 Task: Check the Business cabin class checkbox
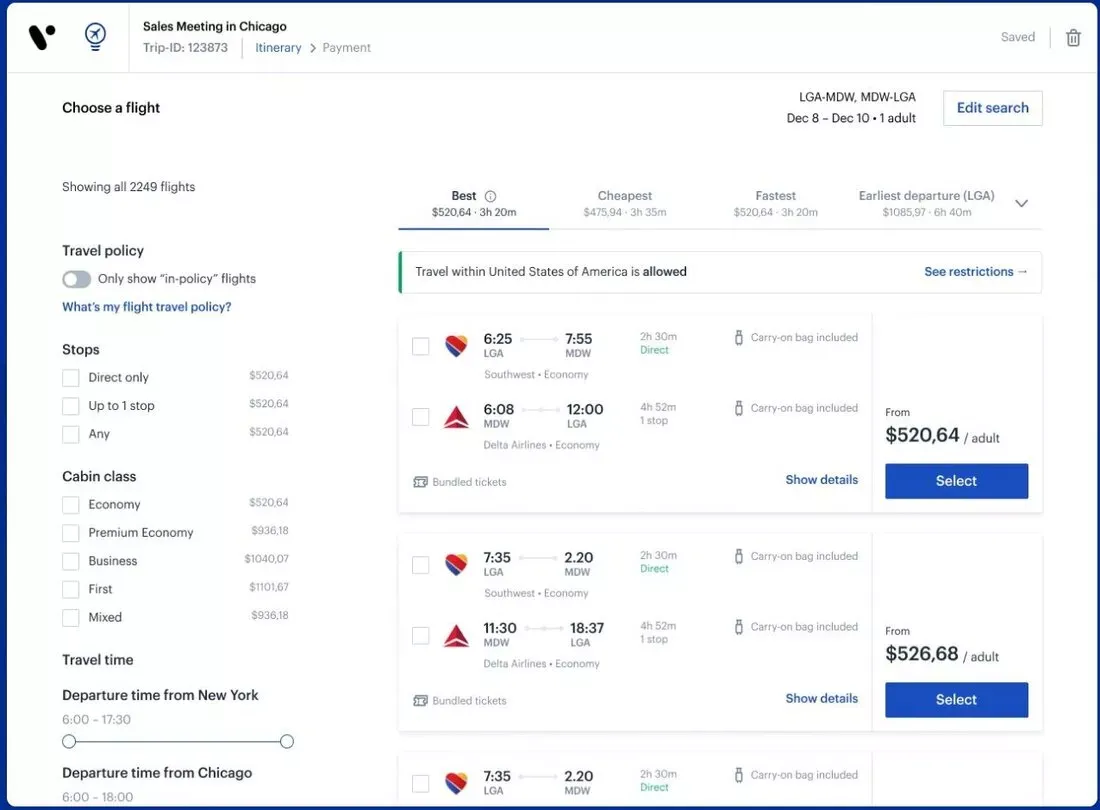(x=70, y=560)
